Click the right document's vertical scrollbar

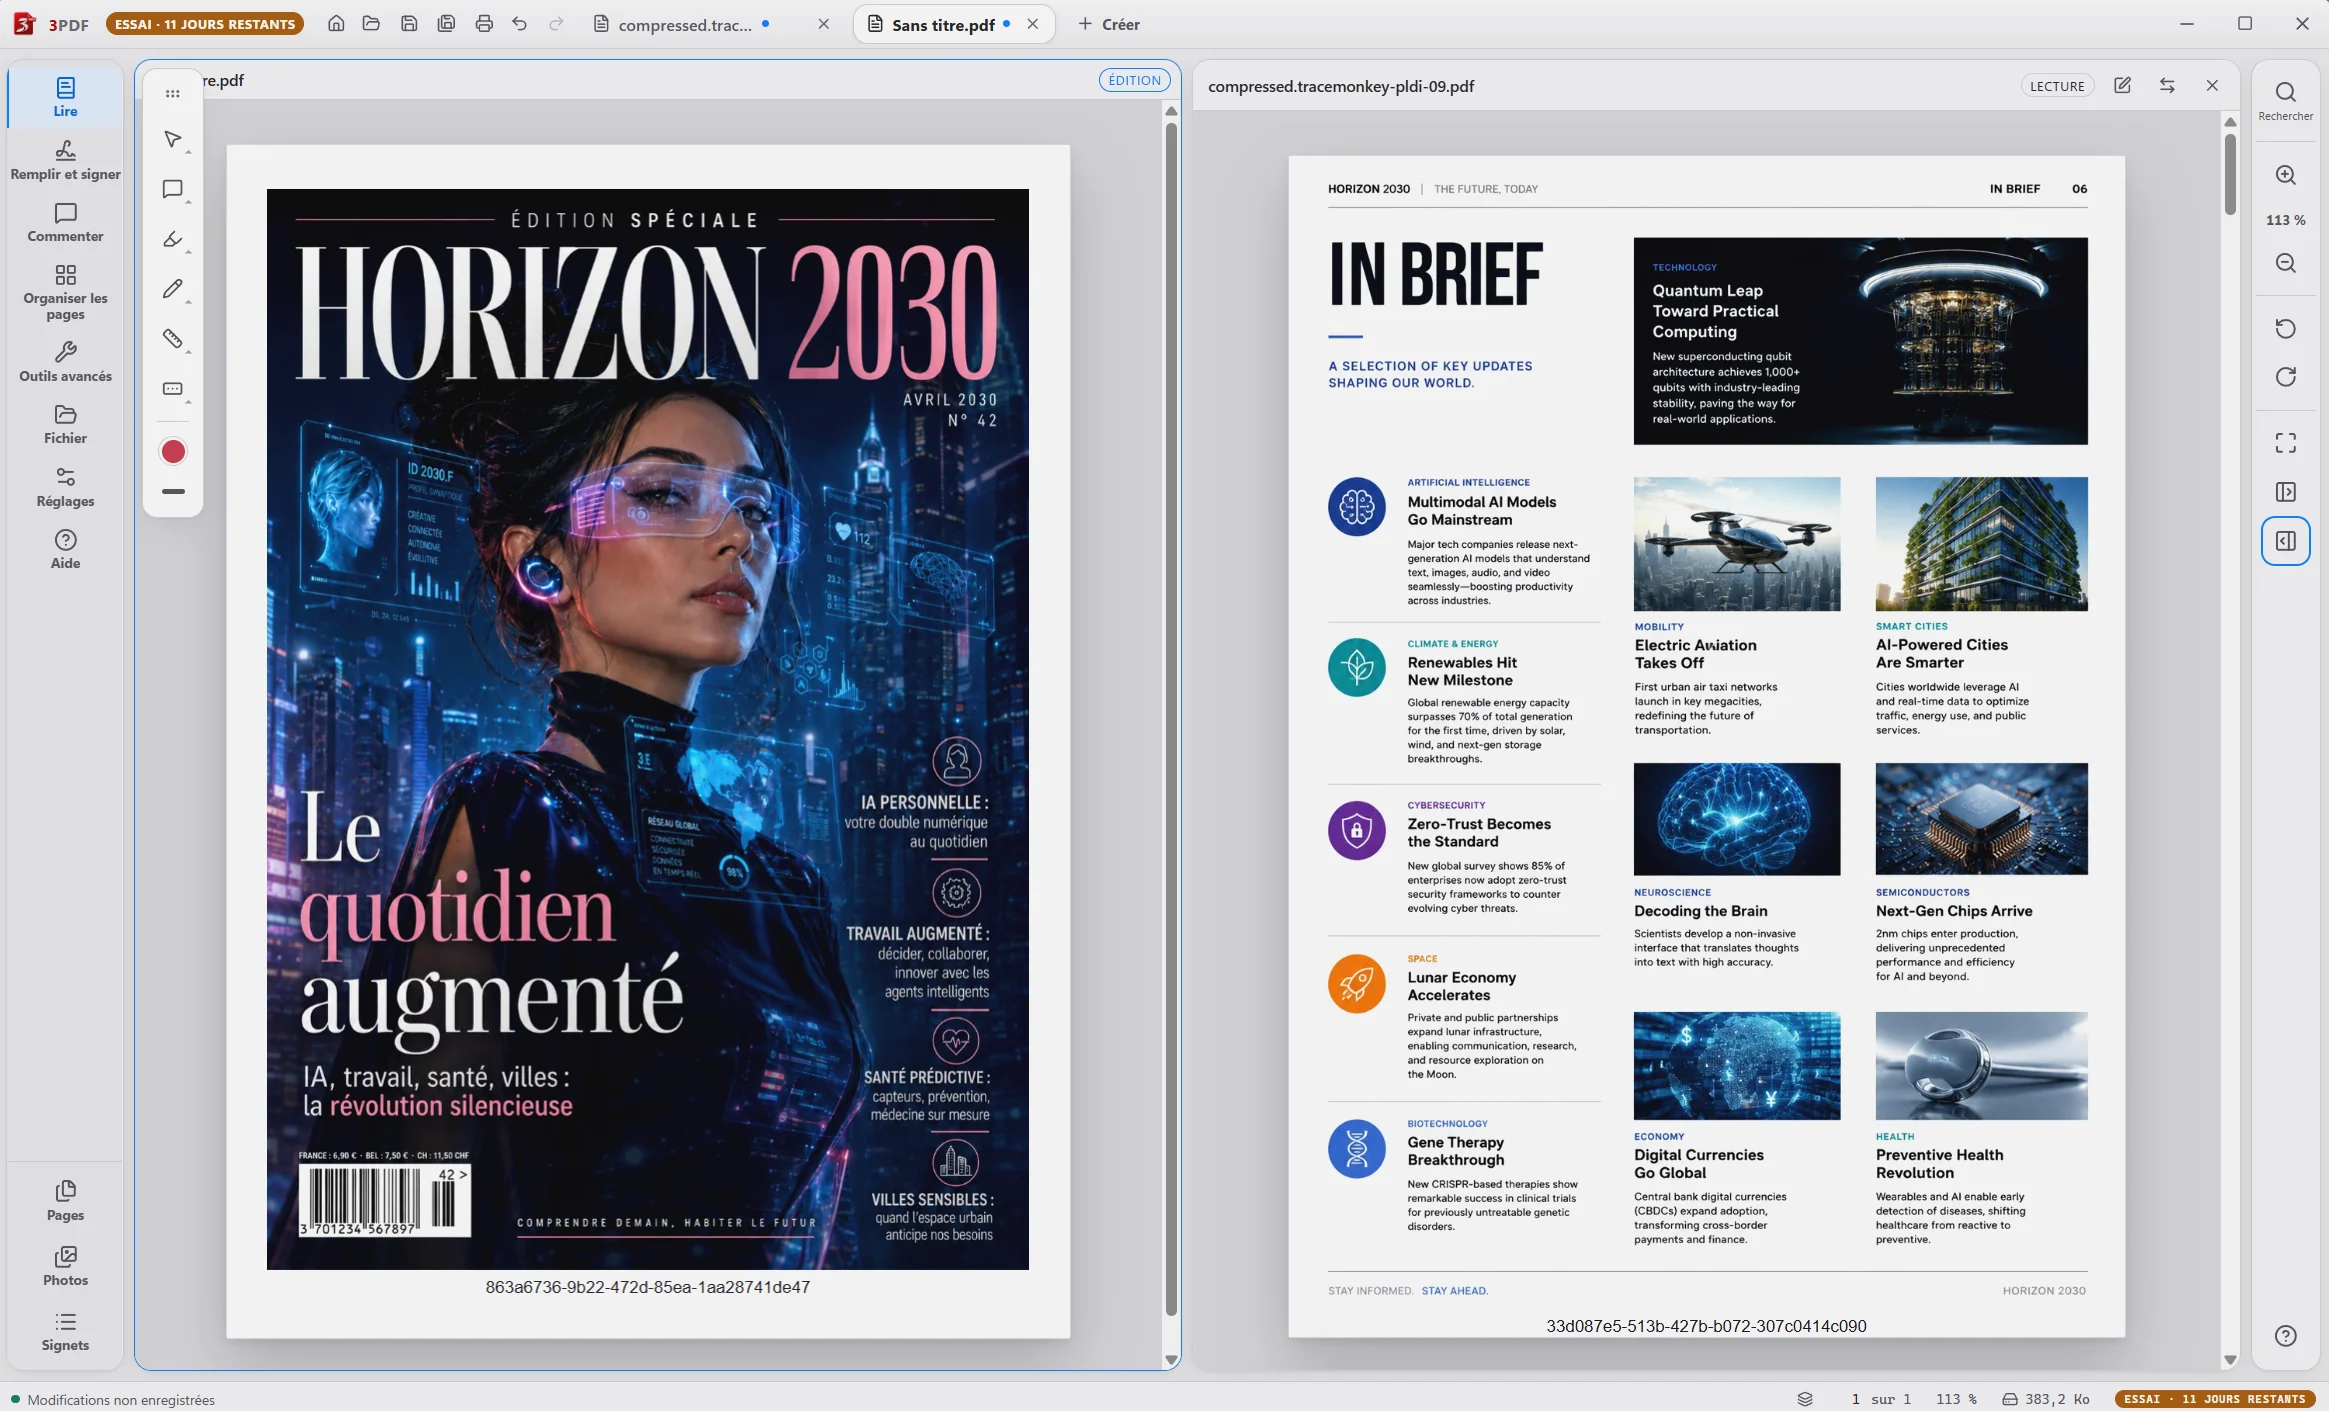pos(2230,174)
